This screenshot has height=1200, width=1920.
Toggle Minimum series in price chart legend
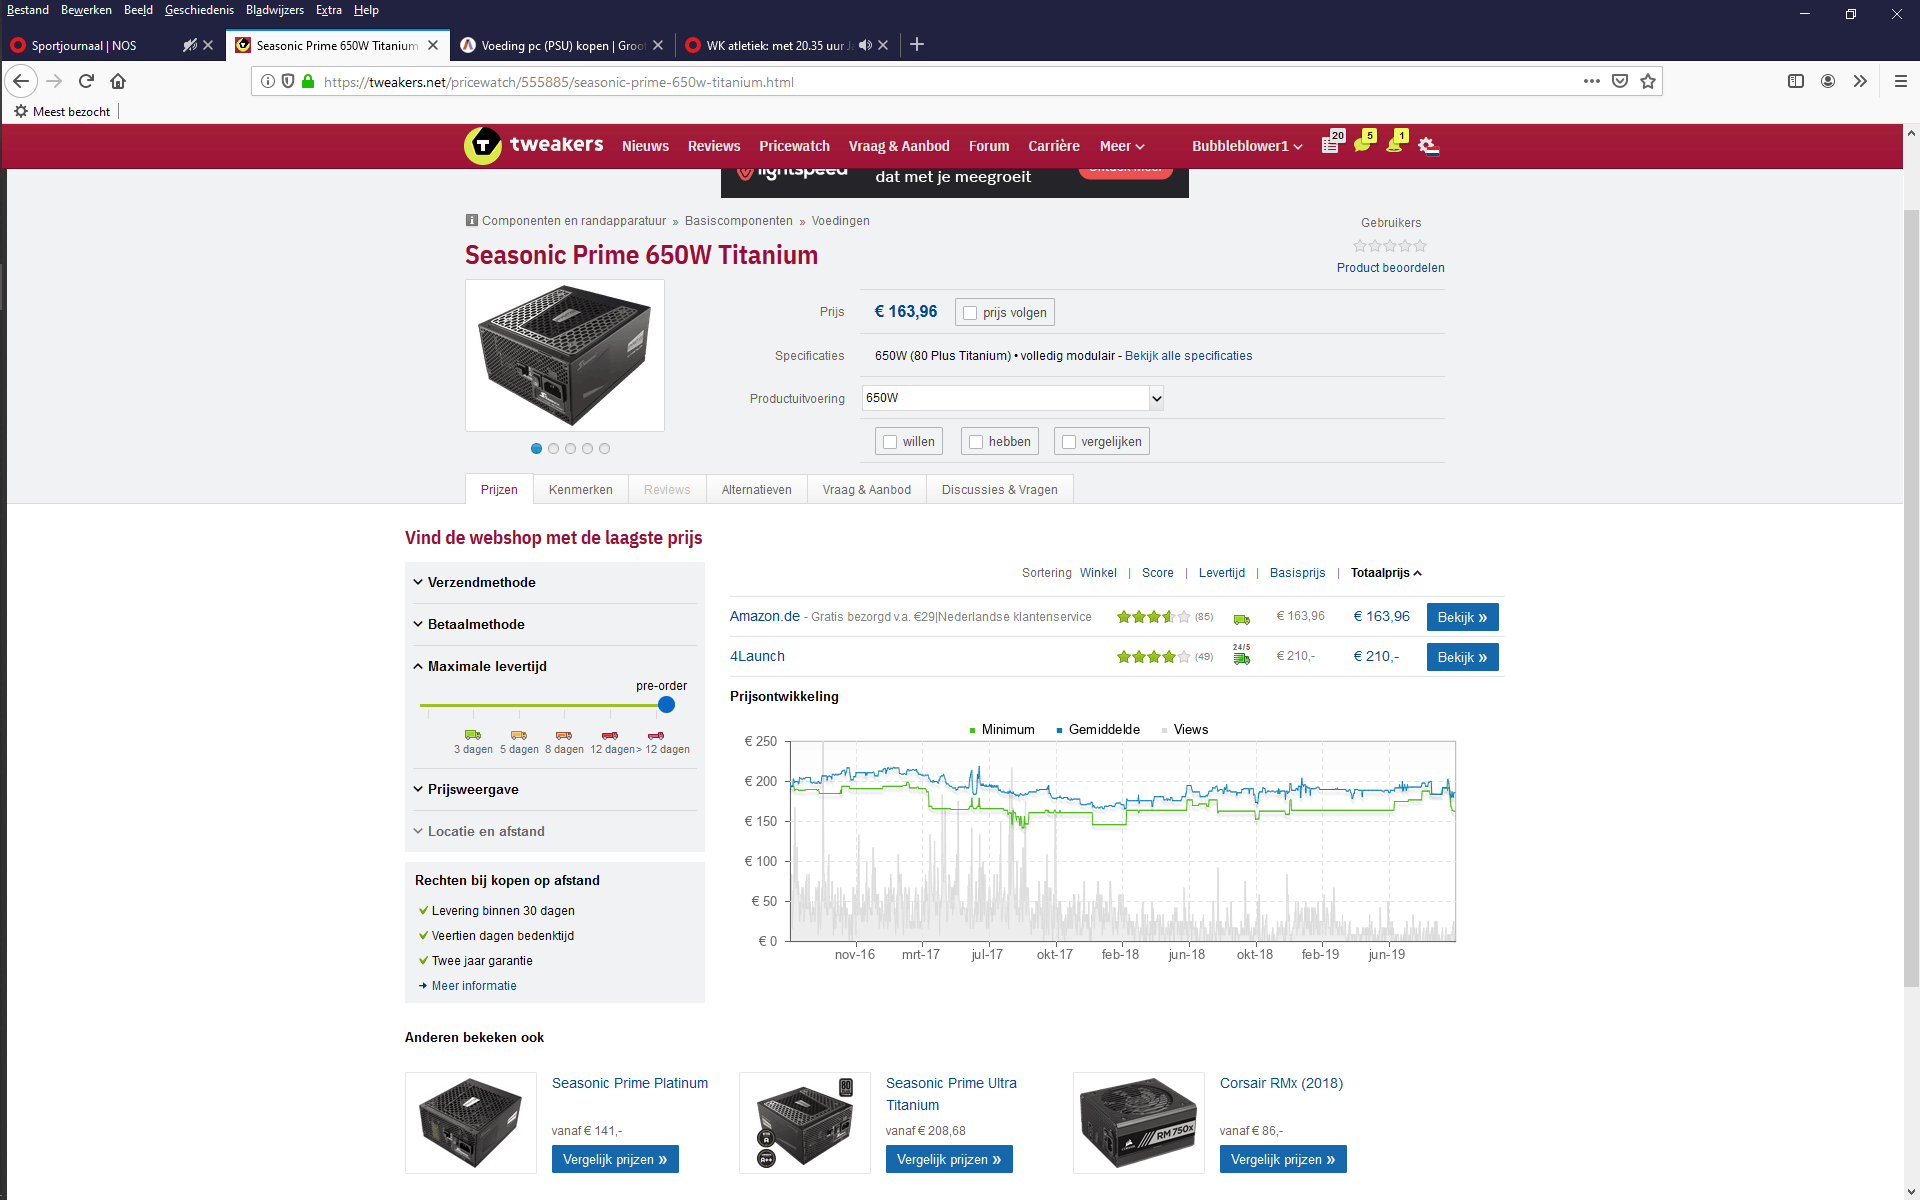coord(1001,730)
